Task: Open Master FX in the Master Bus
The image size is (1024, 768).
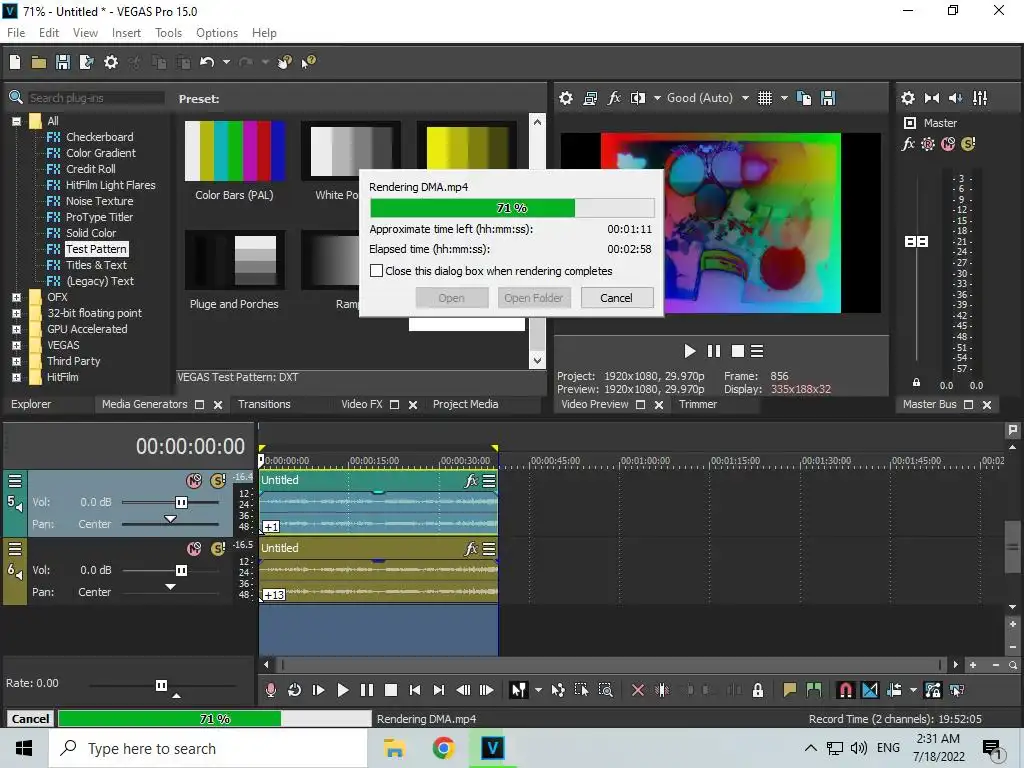Action: pos(908,144)
